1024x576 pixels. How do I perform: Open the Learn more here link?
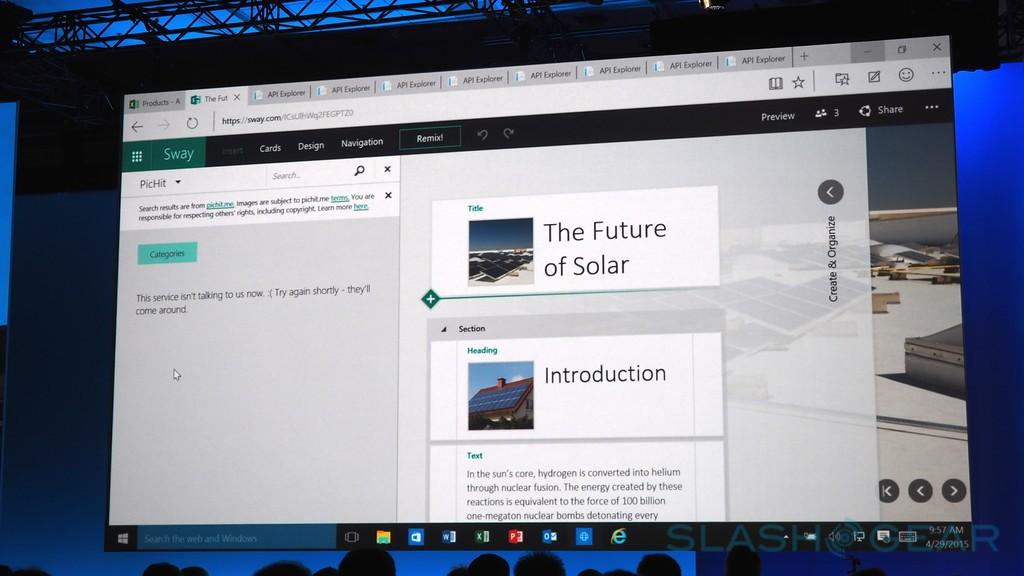[x=360, y=206]
